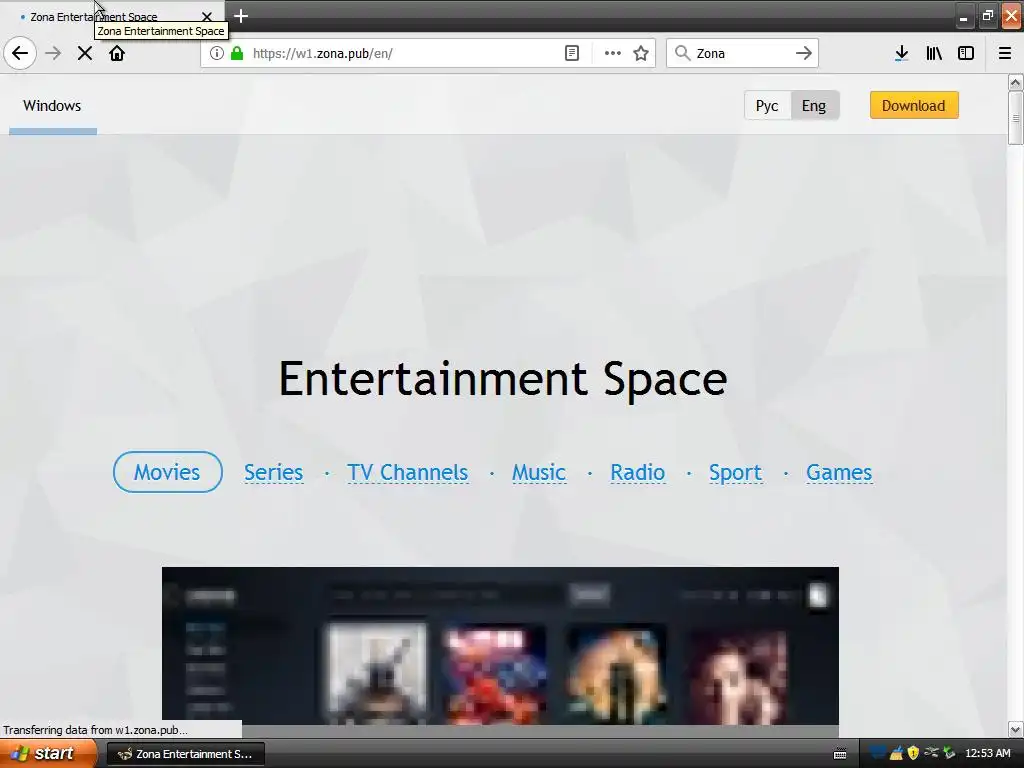Click the forward navigation arrow
This screenshot has width=1024, height=768.
[53, 53]
